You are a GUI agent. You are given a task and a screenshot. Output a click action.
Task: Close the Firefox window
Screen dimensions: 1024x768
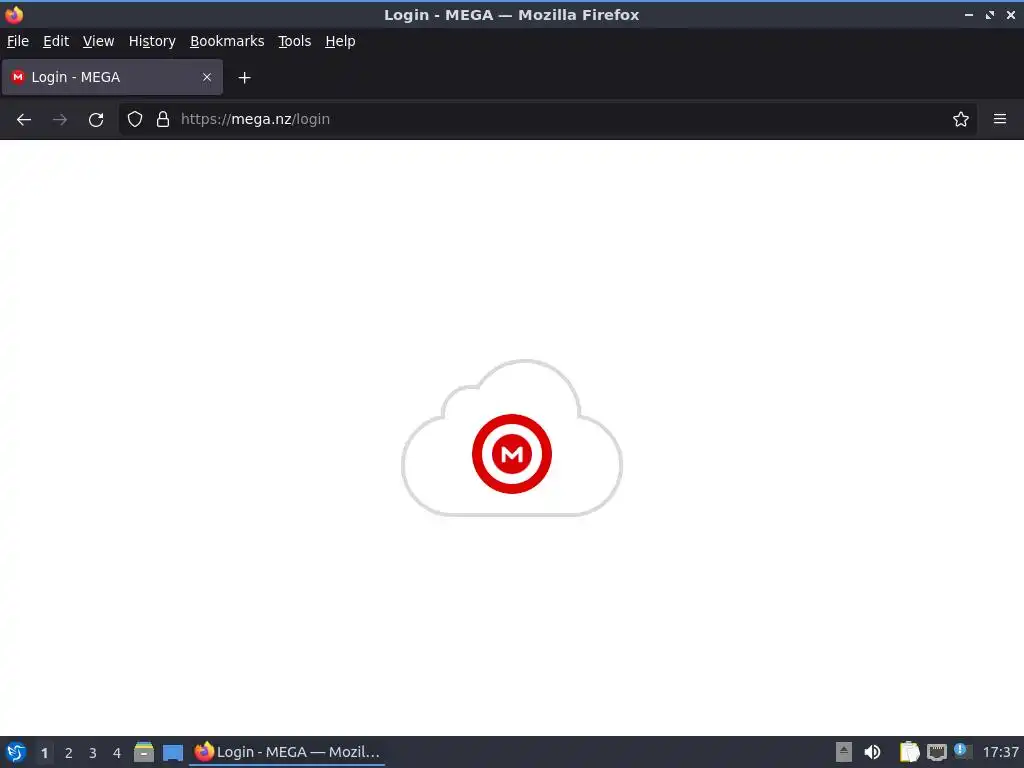point(1011,14)
